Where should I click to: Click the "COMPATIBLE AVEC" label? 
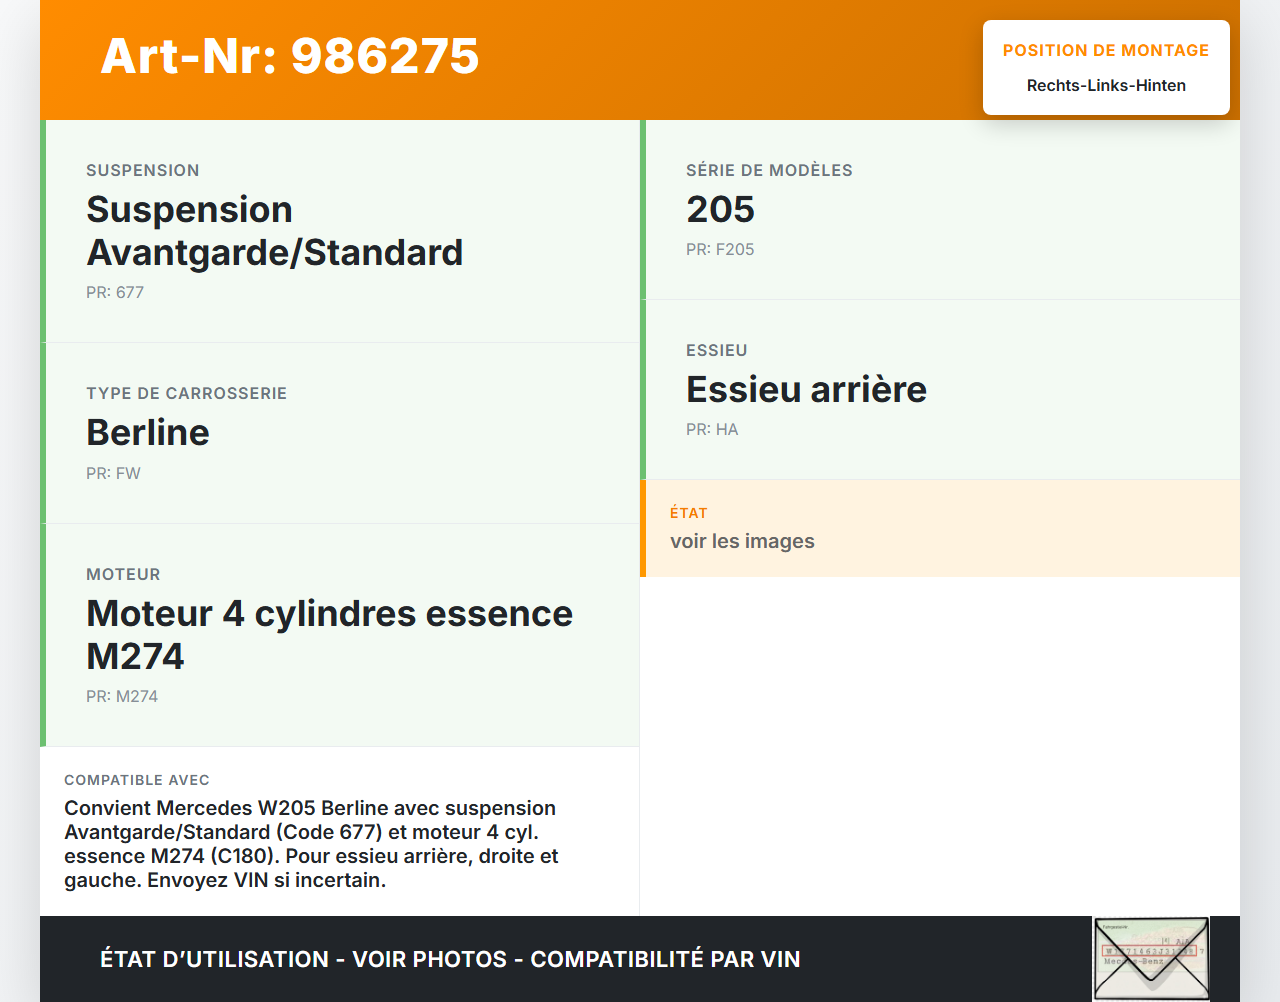[x=137, y=780]
